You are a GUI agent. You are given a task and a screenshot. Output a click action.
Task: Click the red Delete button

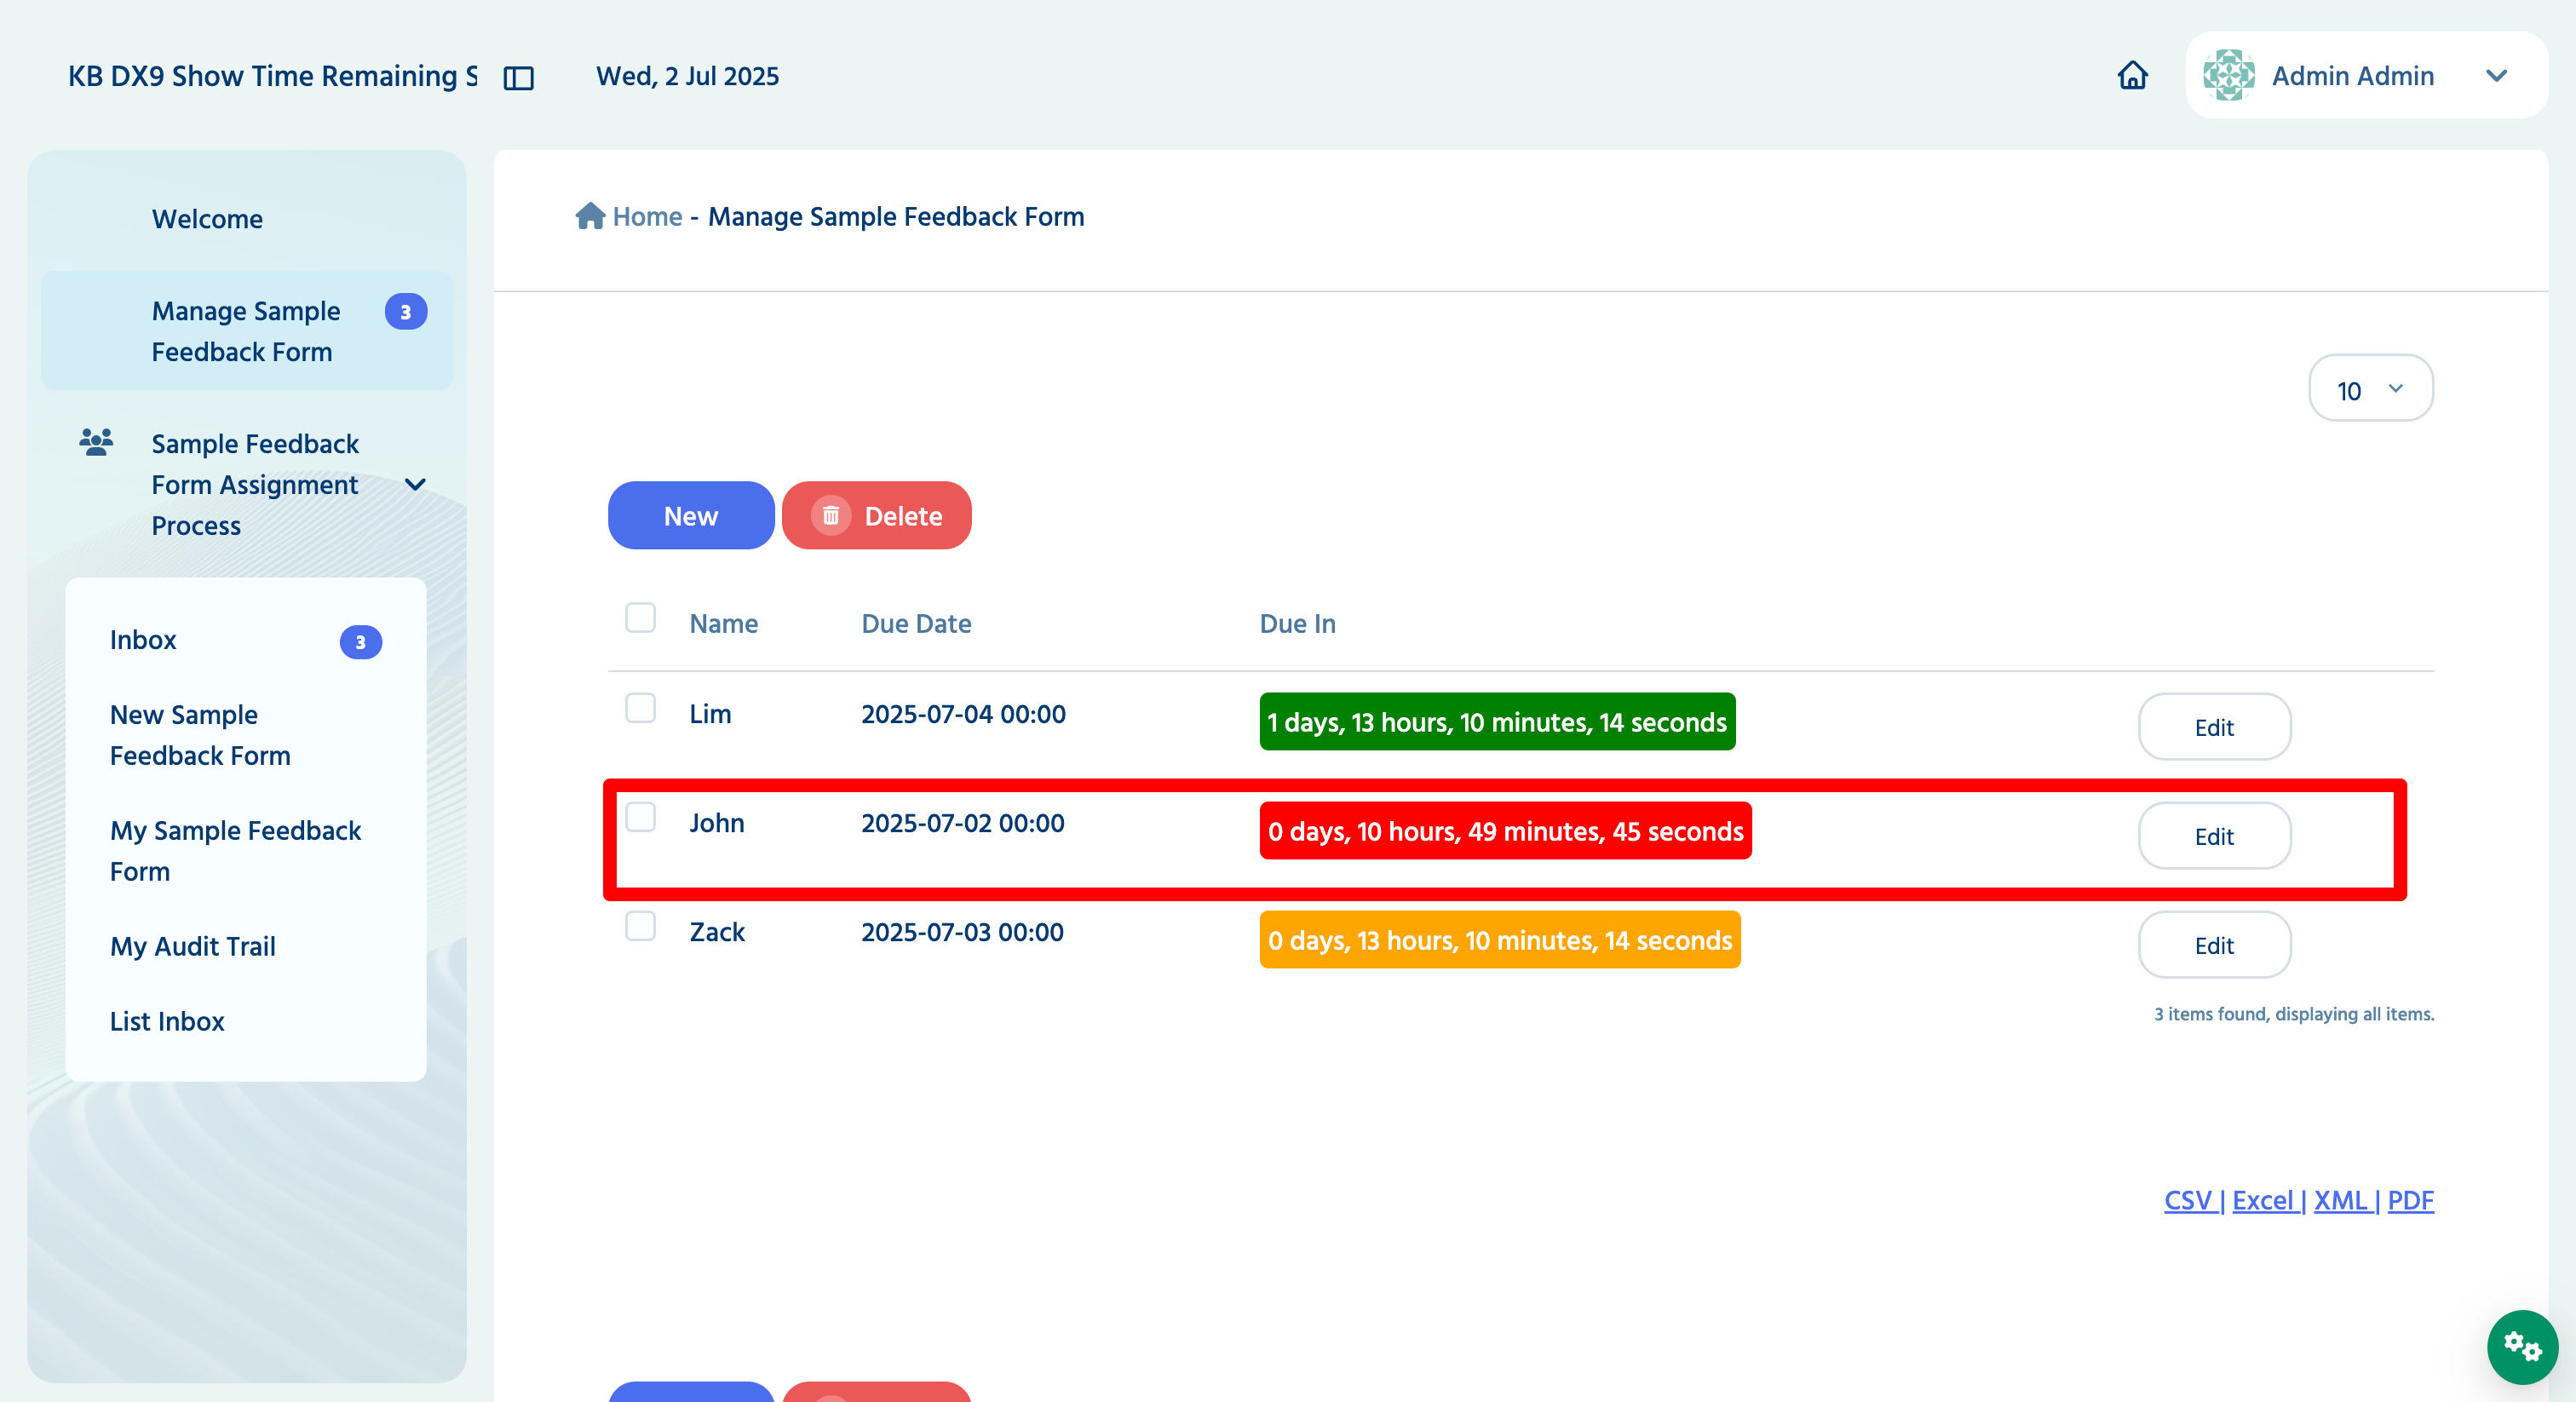tap(876, 516)
